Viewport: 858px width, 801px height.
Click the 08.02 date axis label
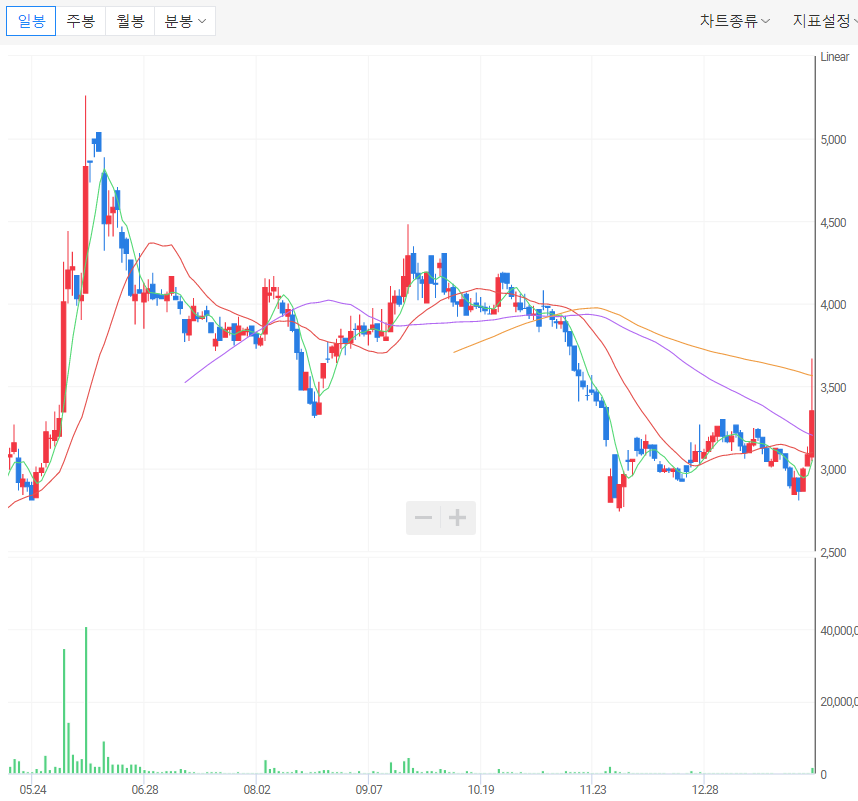(257, 790)
